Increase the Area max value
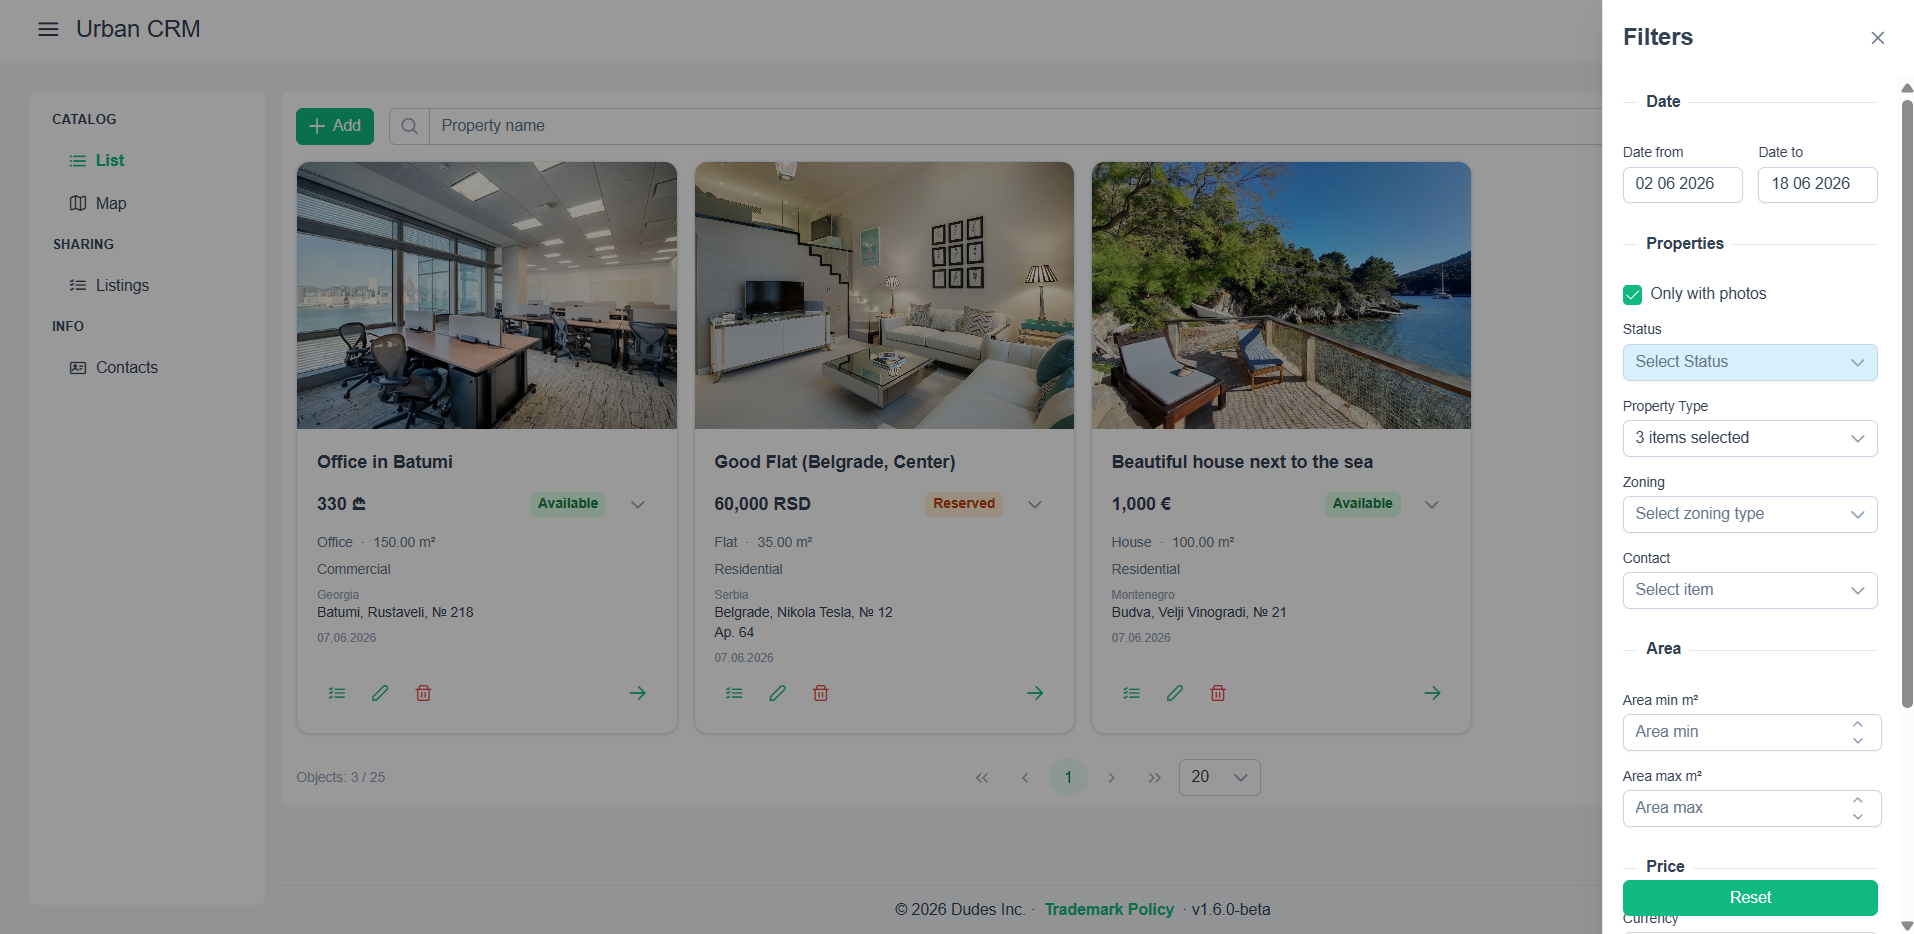This screenshot has width=1914, height=934. (1857, 800)
